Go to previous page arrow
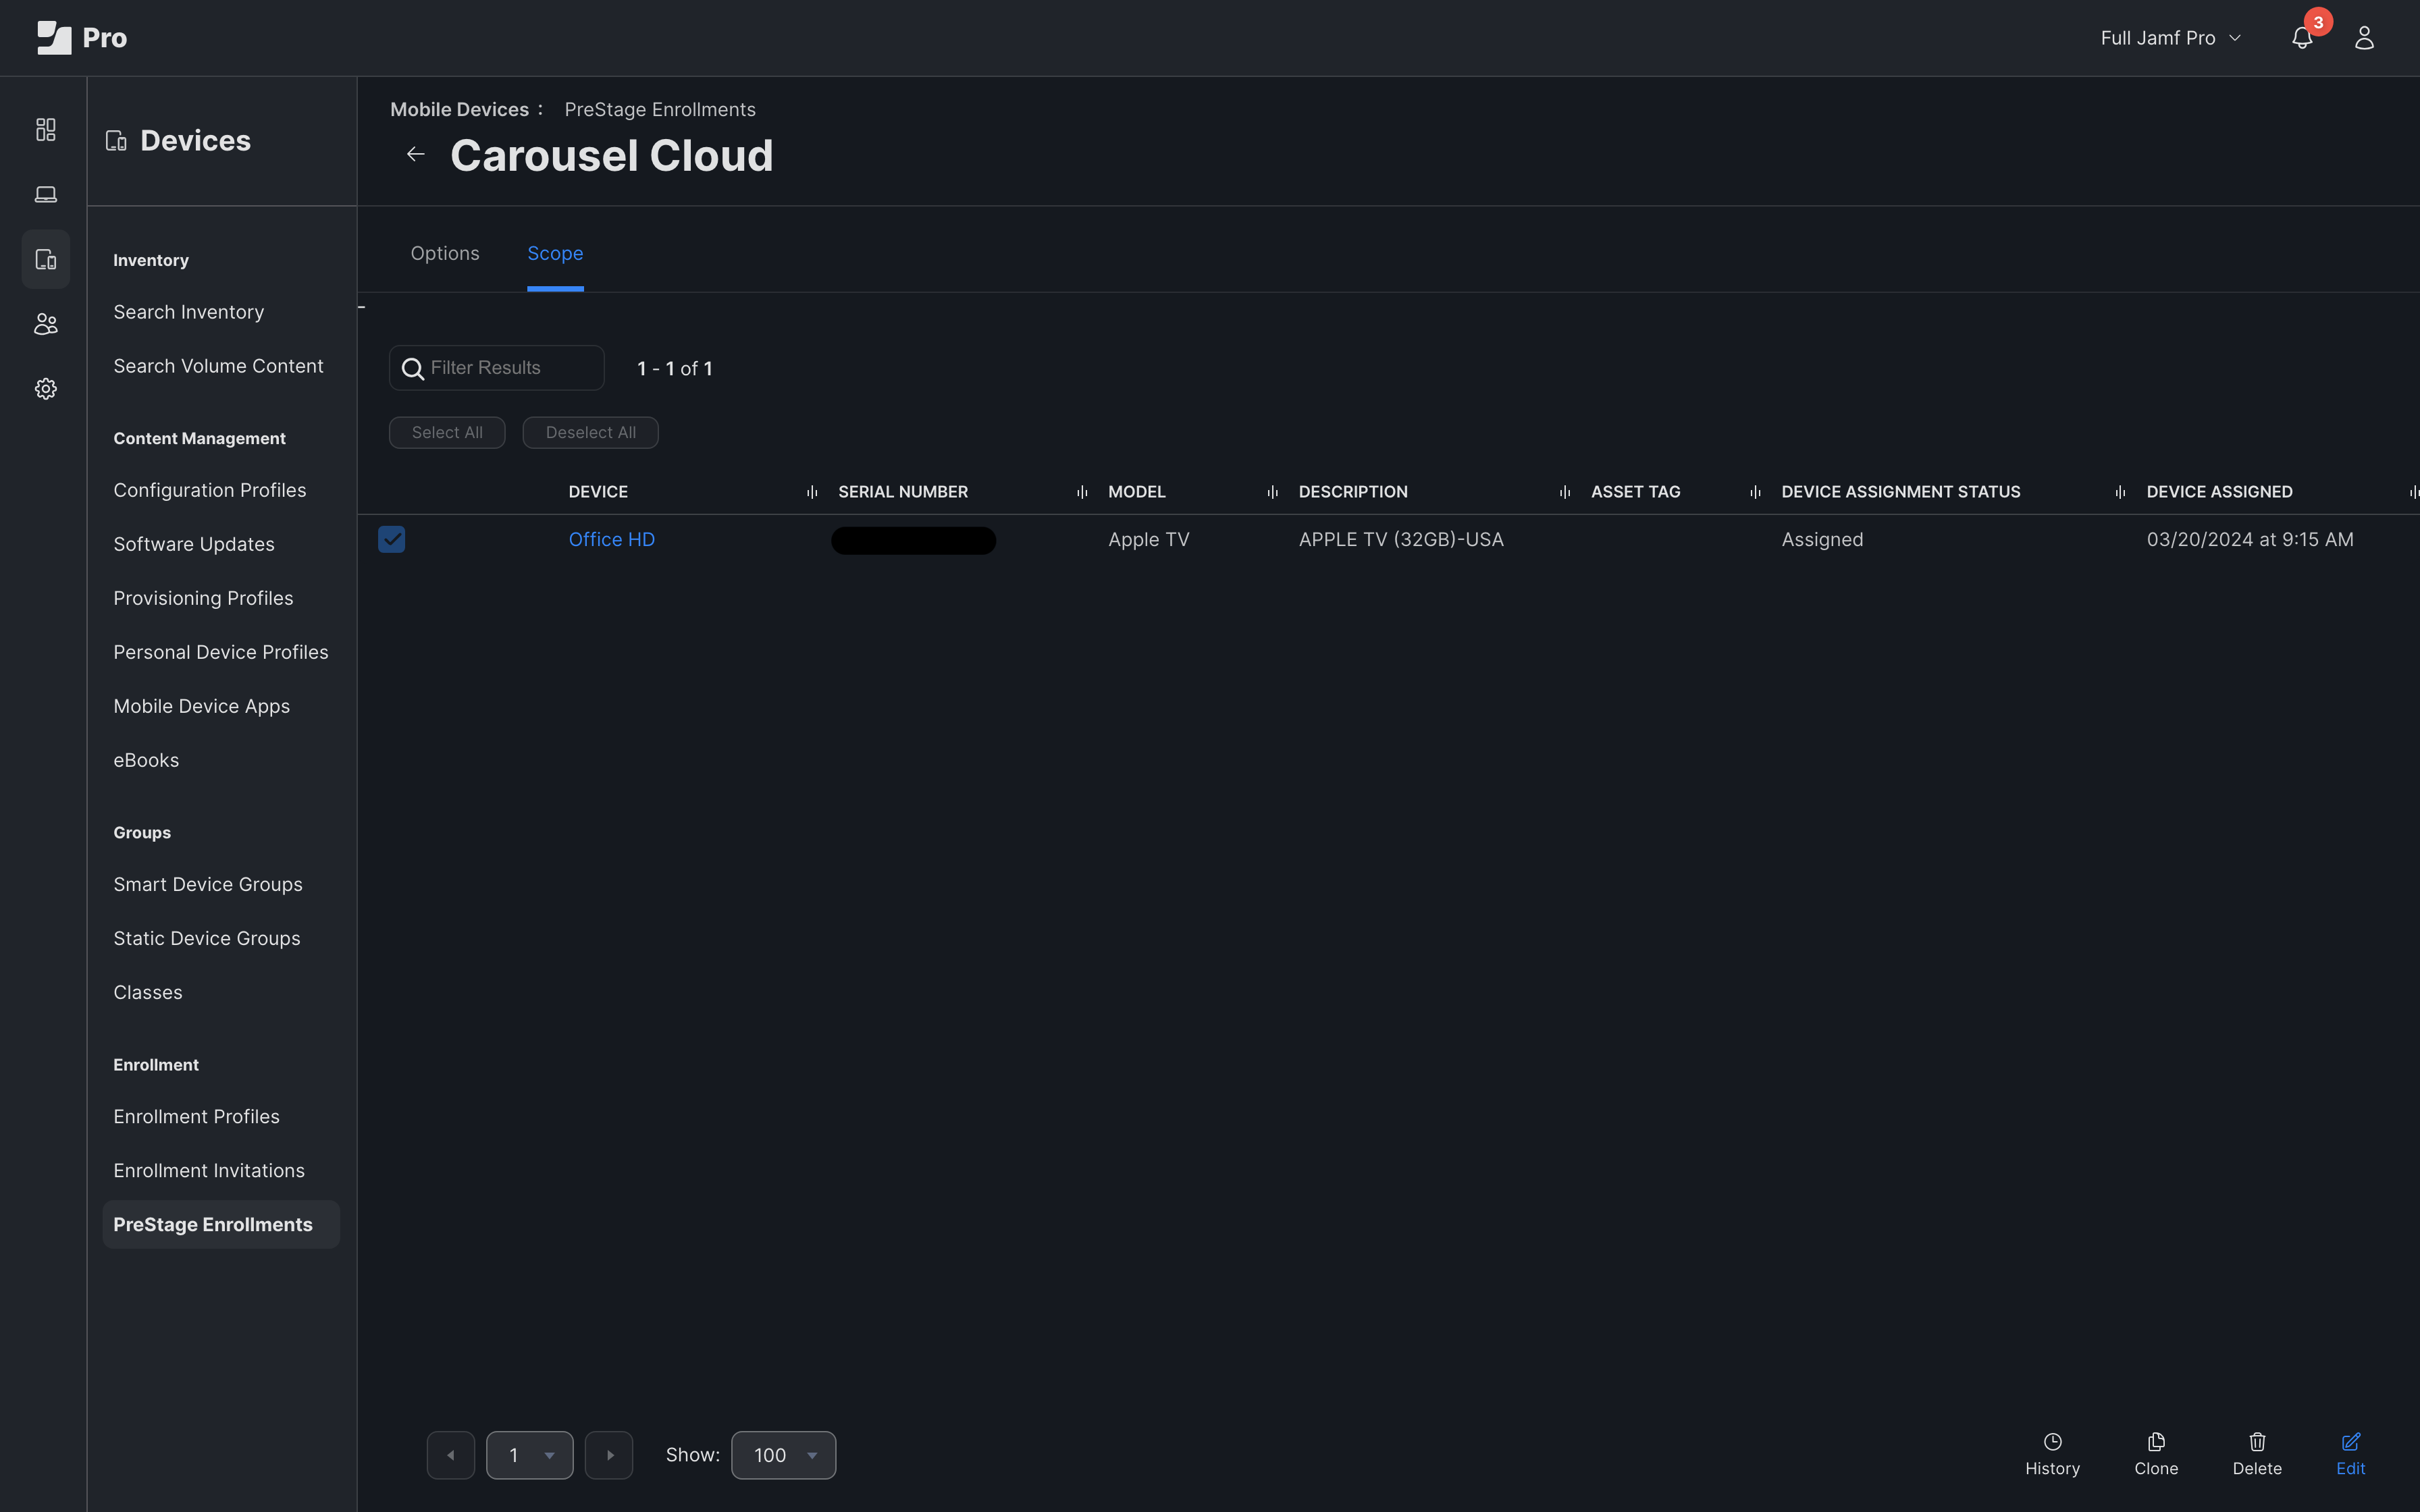The width and height of the screenshot is (2420, 1512). pos(451,1455)
